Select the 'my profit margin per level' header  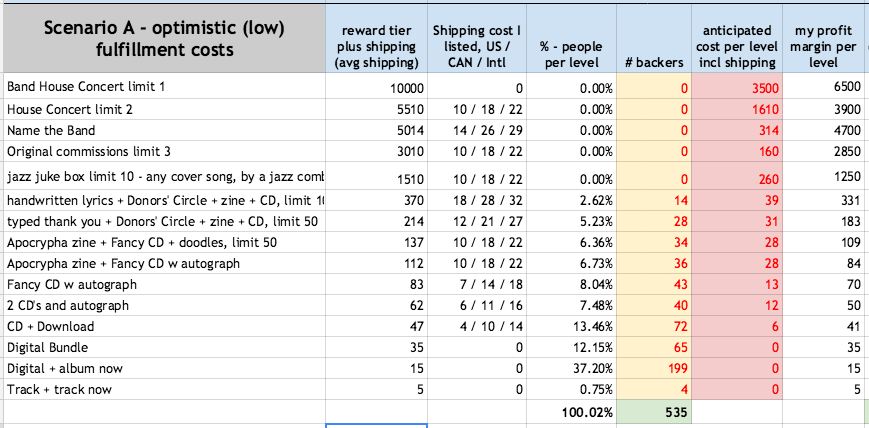825,45
